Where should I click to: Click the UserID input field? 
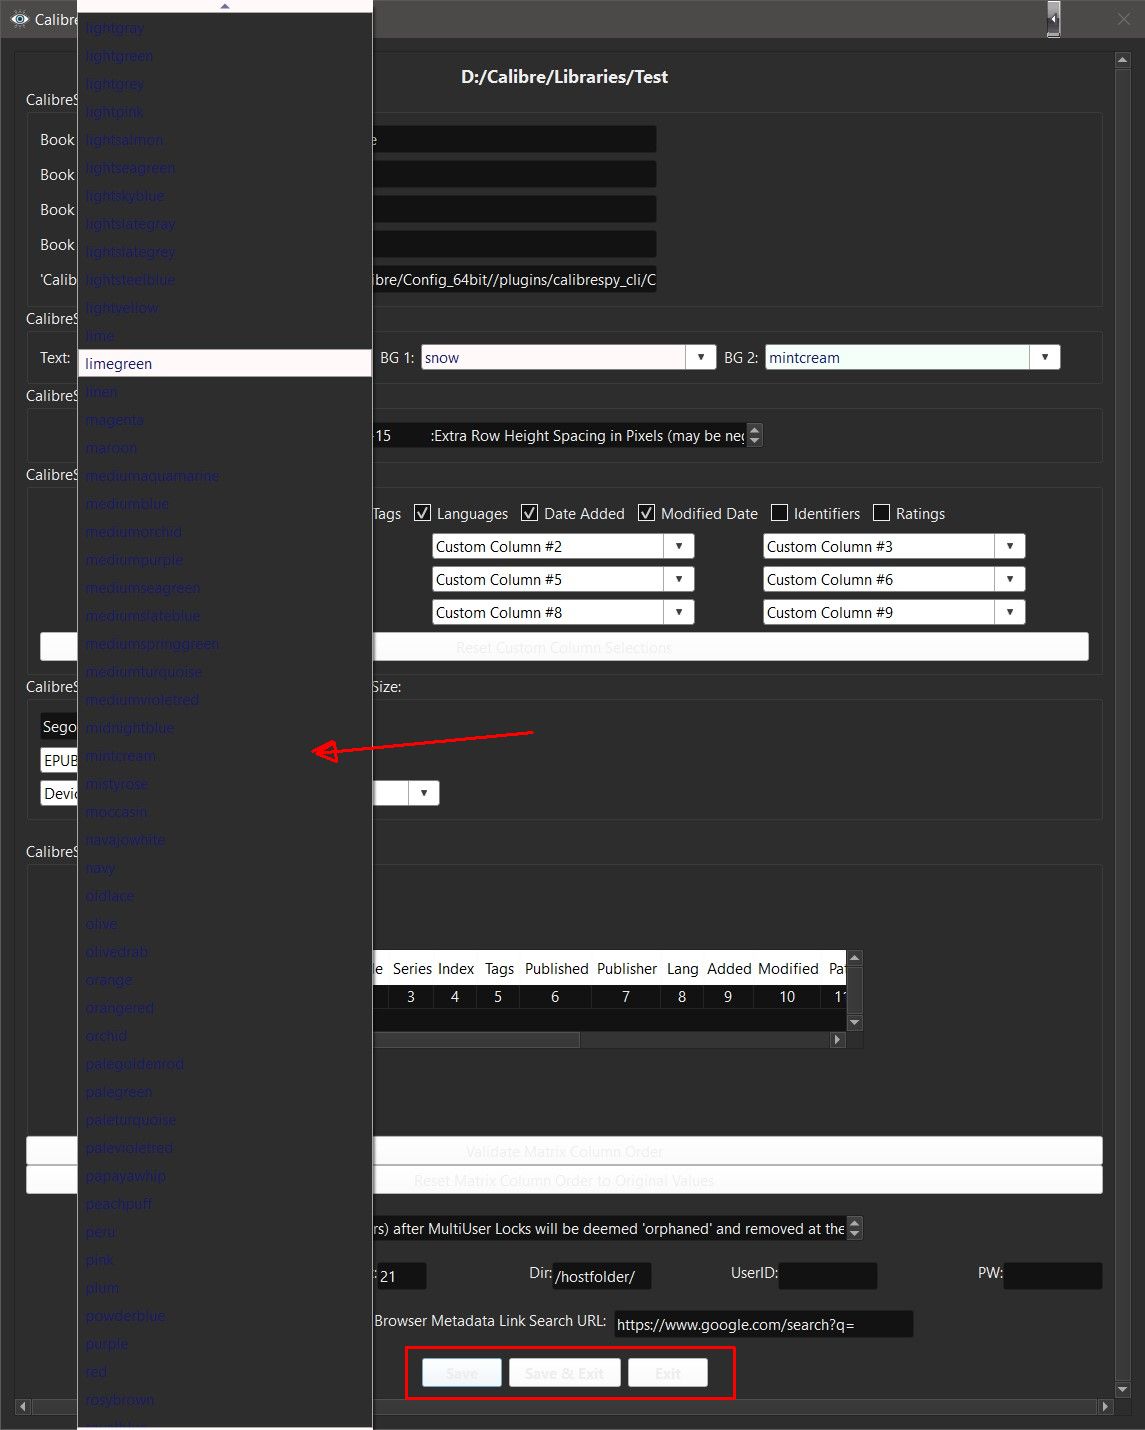(x=828, y=1276)
